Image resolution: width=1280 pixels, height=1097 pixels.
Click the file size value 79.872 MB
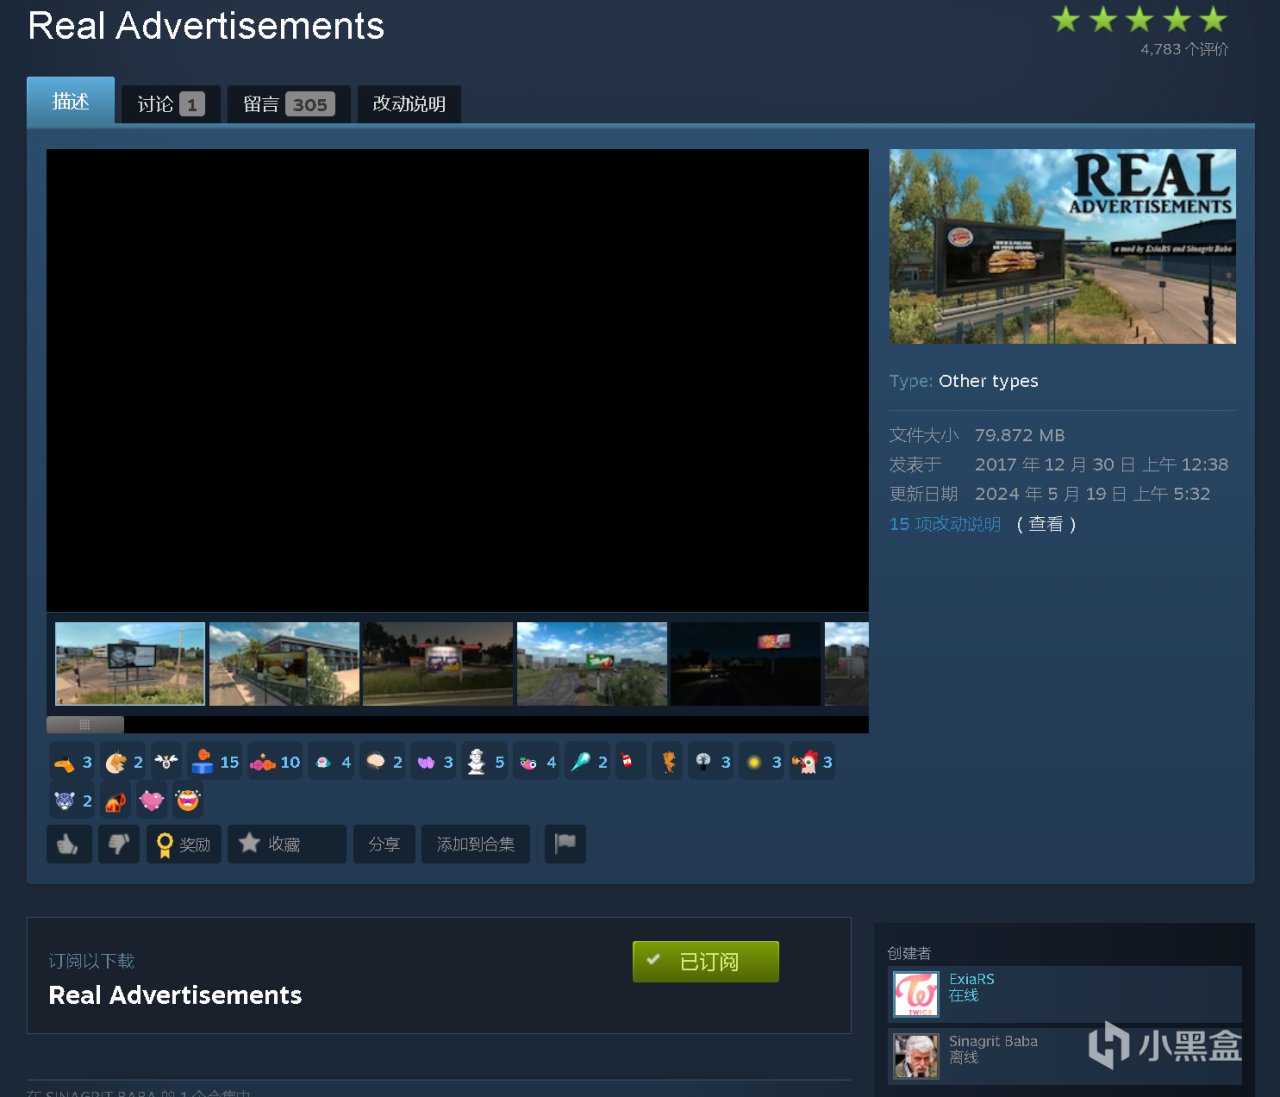[1020, 435]
